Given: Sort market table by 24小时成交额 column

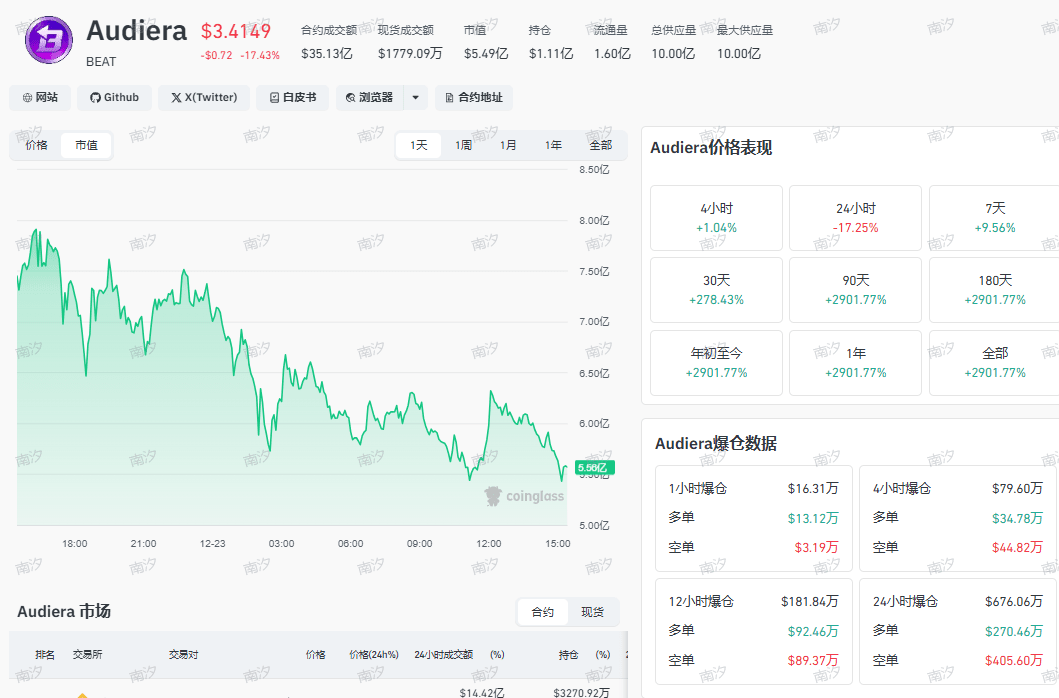Looking at the screenshot, I should [x=443, y=655].
